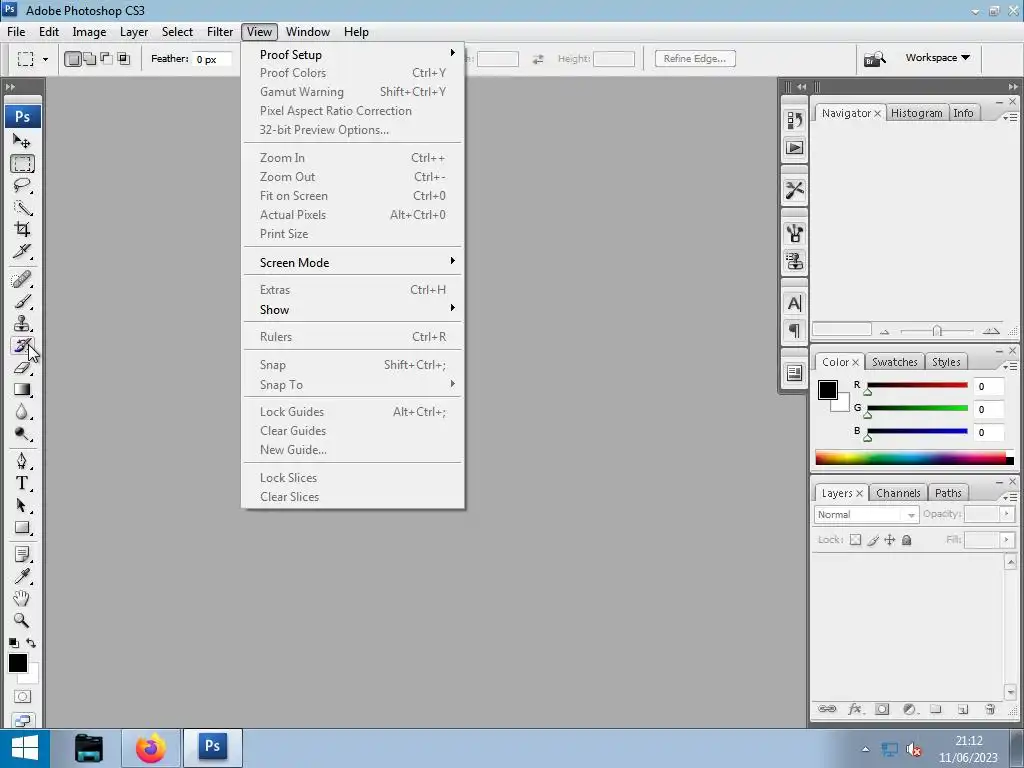The width and height of the screenshot is (1024, 768).
Task: Select the Move tool
Action: (x=22, y=141)
